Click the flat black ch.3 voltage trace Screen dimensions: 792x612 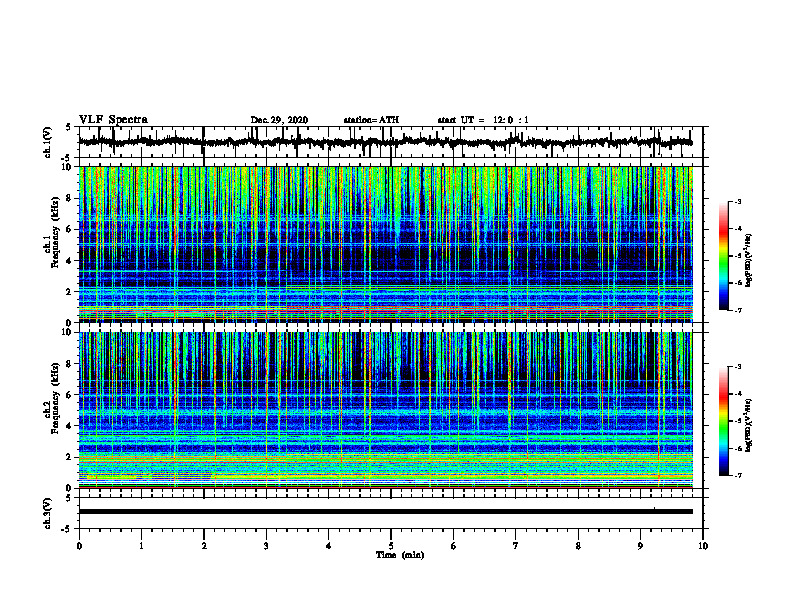385,512
